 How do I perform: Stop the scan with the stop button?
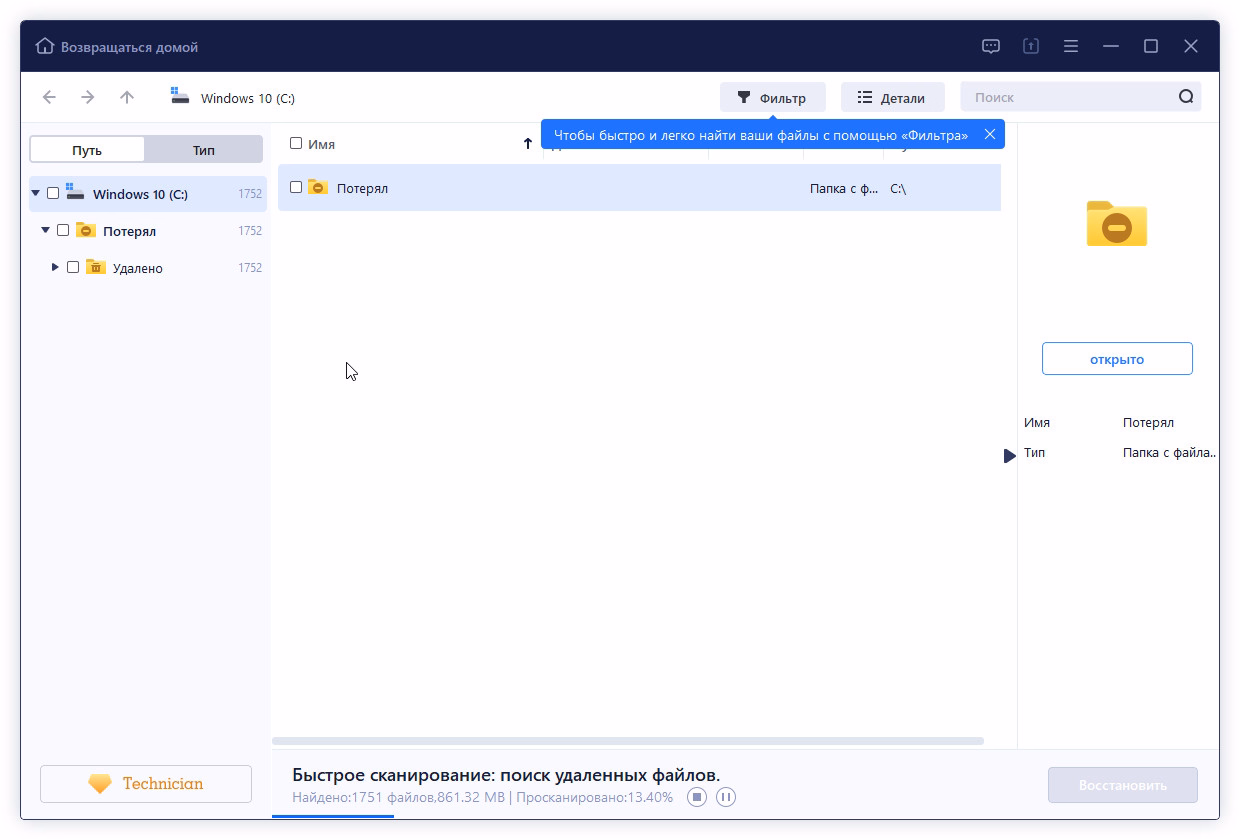coord(697,797)
